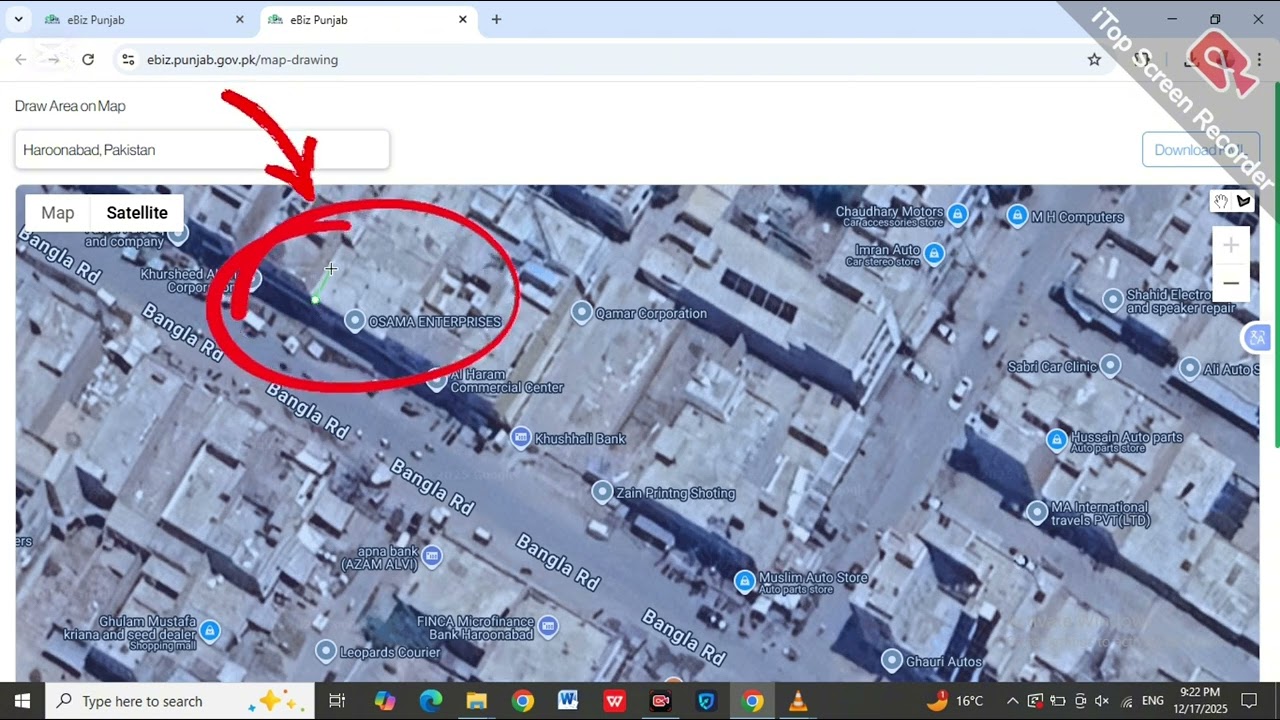
Task: Click the Leopards Courier map pin
Action: click(325, 652)
